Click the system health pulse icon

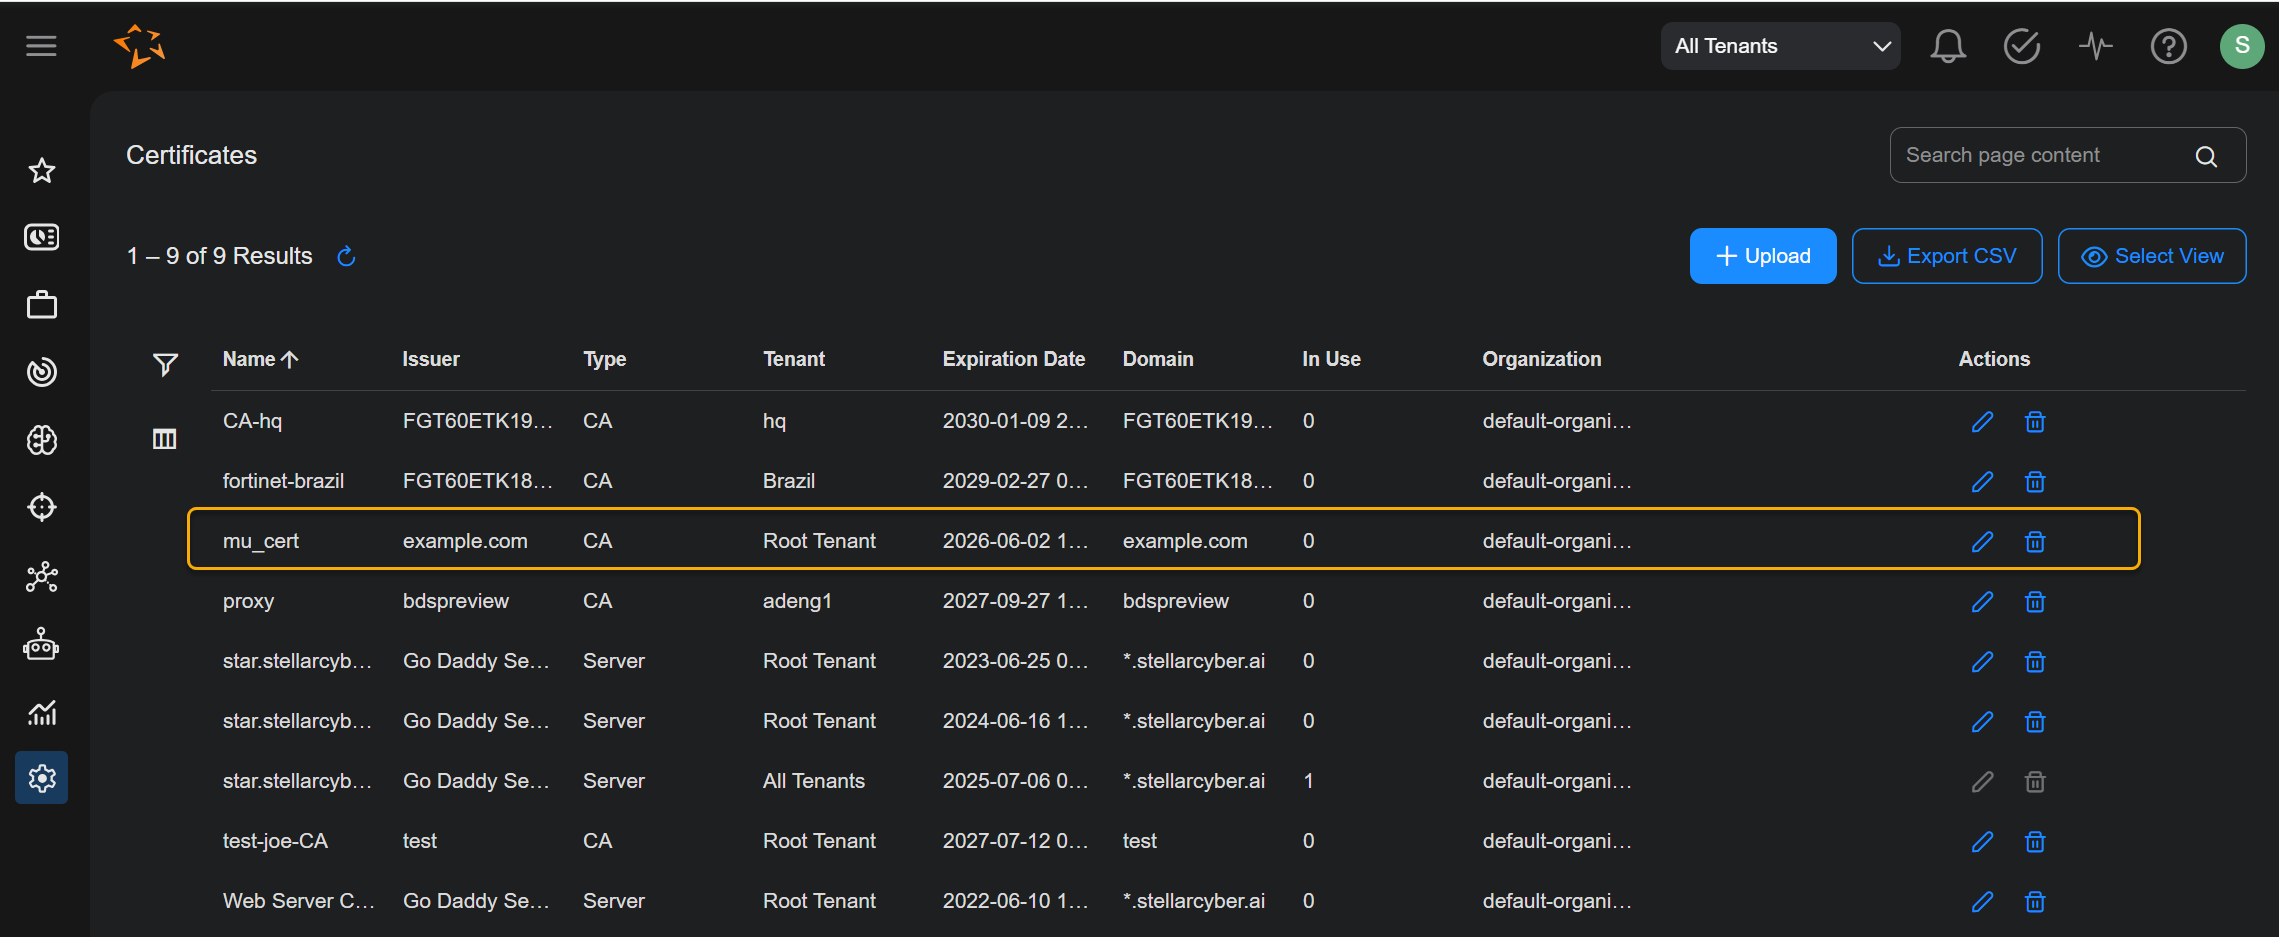(x=2095, y=45)
